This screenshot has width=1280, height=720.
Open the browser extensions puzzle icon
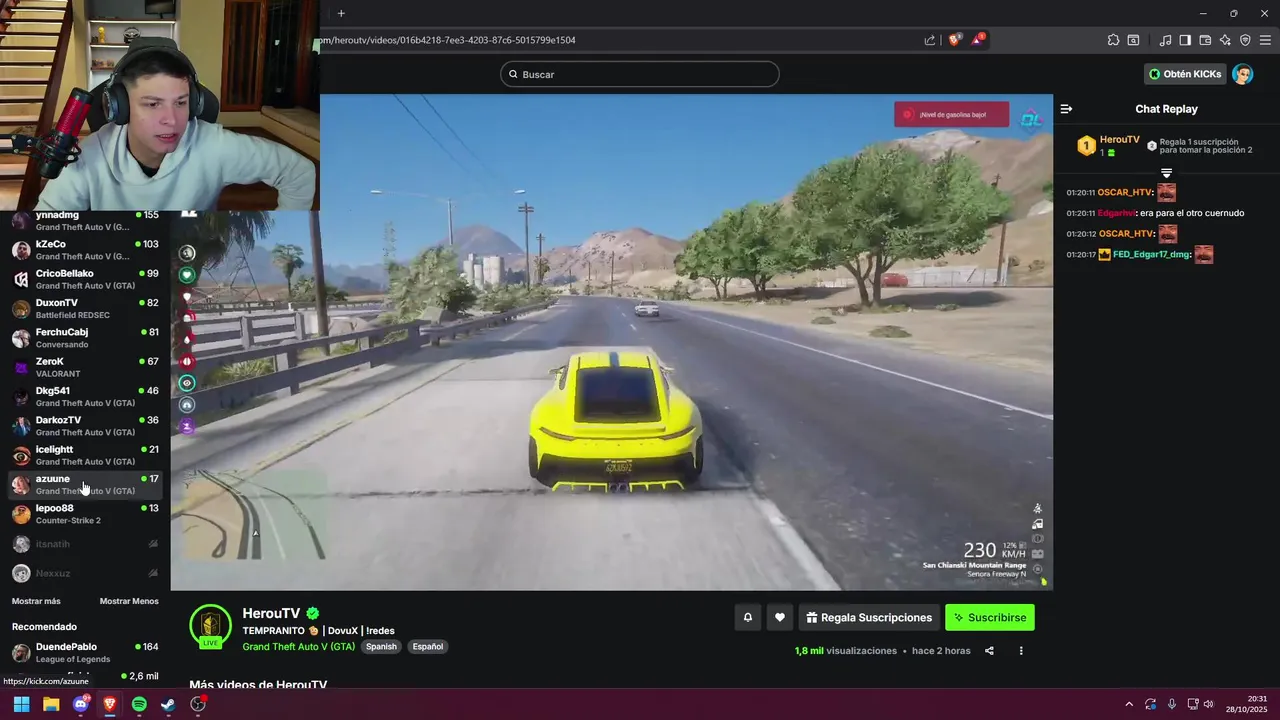pyautogui.click(x=1113, y=40)
